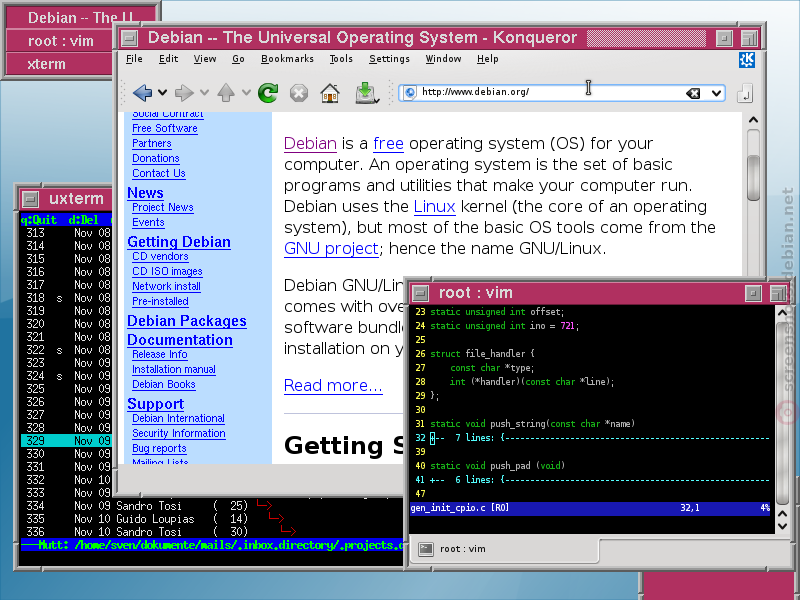
Task: Click the Go button right of the location bar
Action: pos(744,93)
